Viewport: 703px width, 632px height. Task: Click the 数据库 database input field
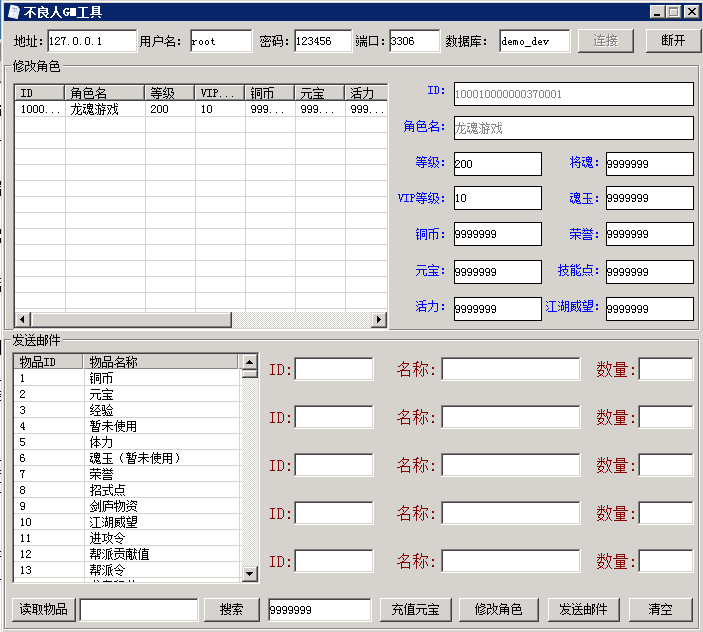[x=534, y=41]
